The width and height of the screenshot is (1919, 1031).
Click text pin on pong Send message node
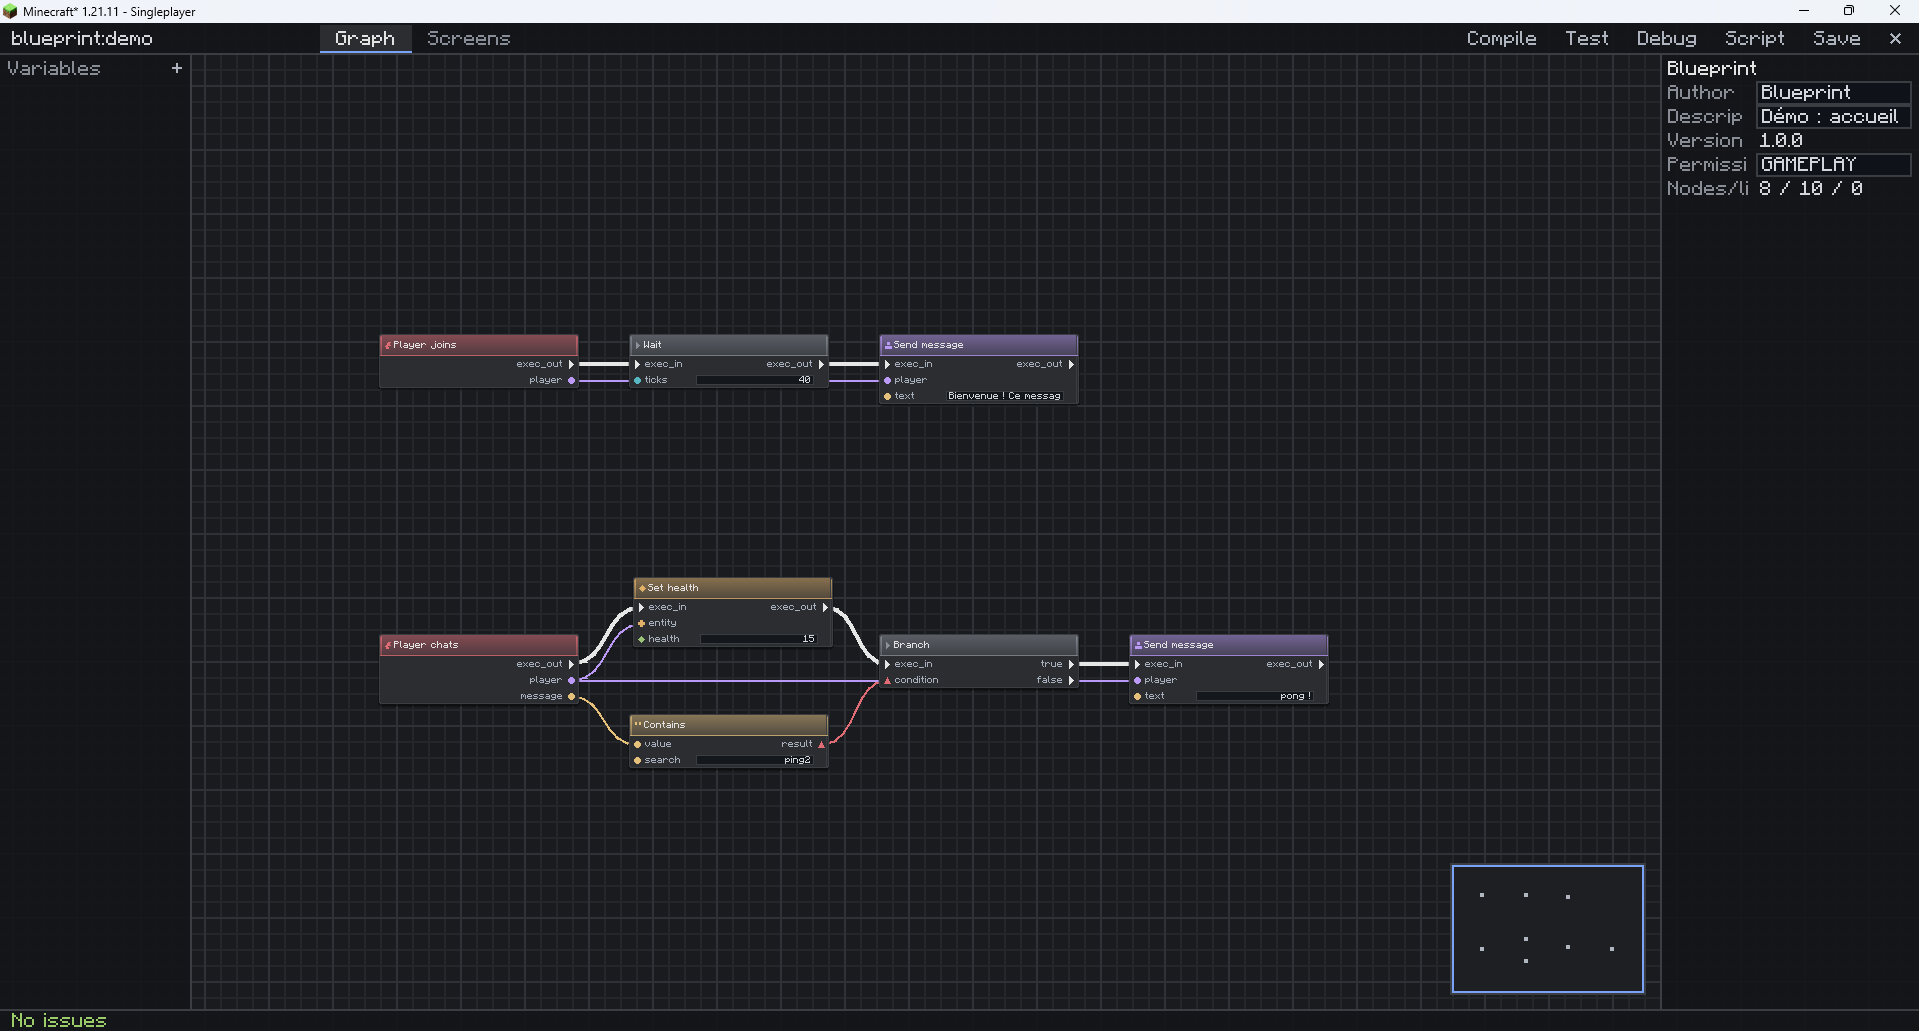click(x=1138, y=696)
